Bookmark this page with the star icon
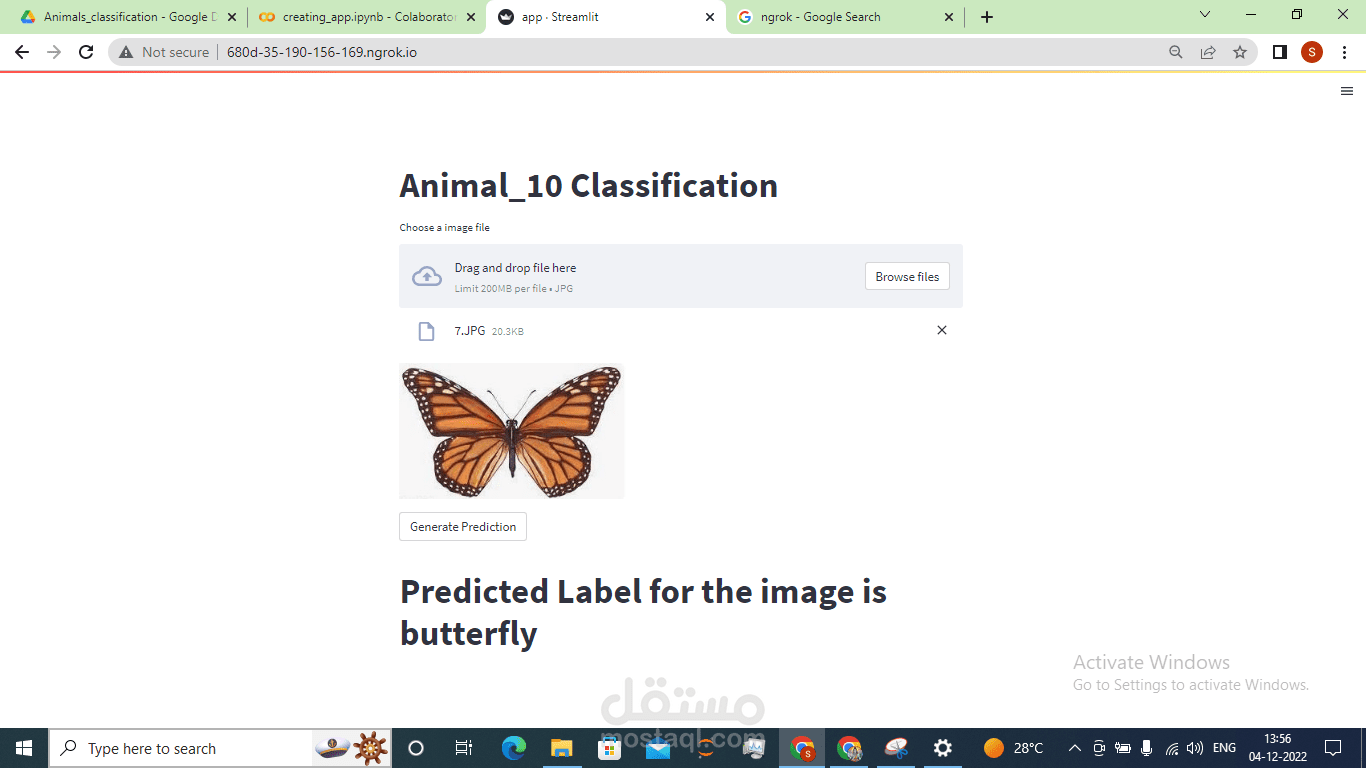 coord(1240,52)
